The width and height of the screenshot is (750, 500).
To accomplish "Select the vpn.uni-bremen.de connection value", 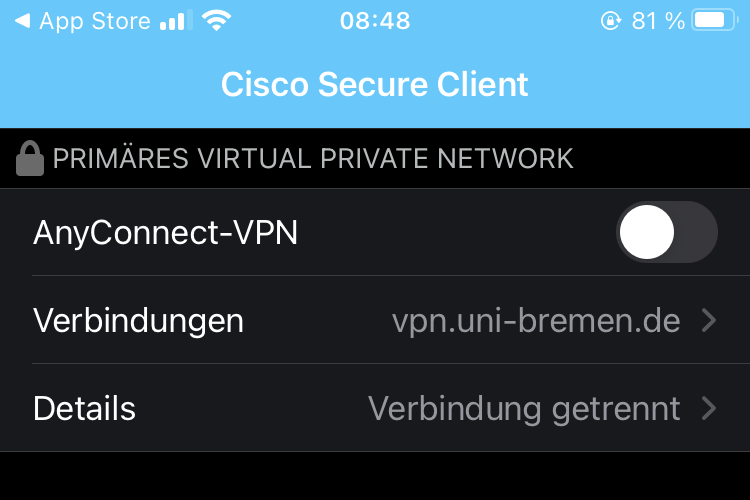I will click(x=536, y=321).
